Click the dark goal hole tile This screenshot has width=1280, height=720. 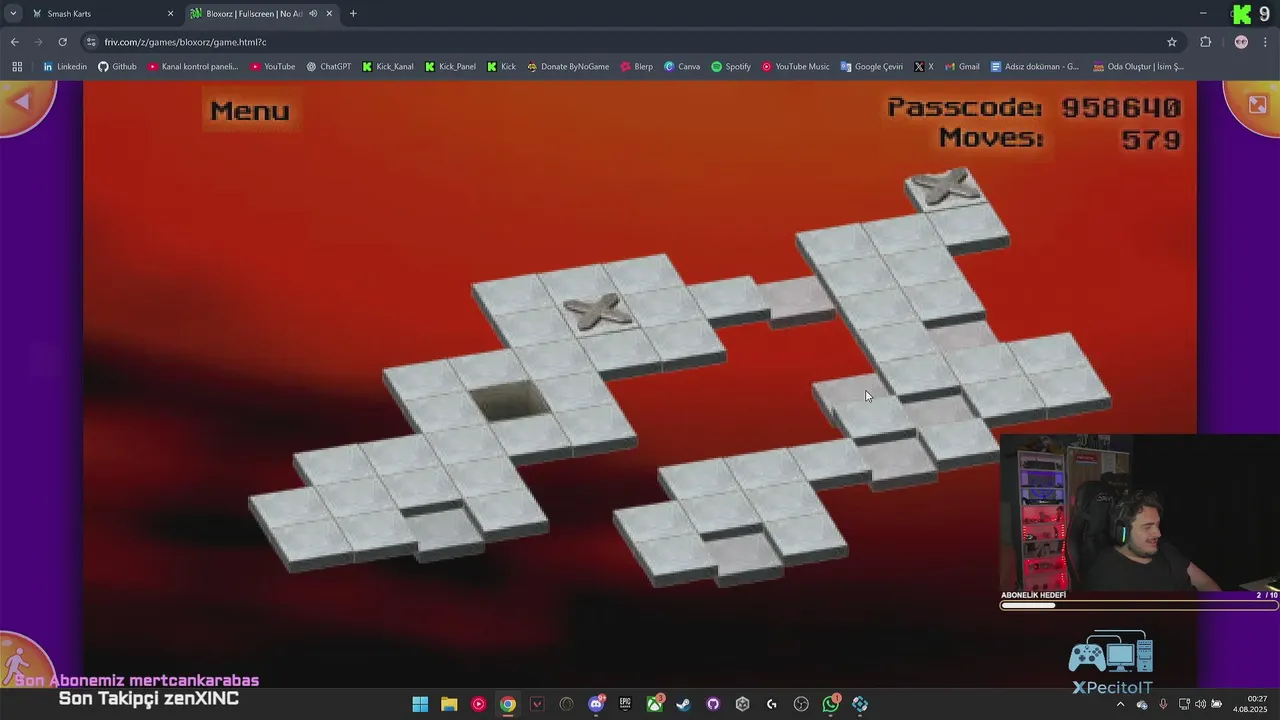(x=509, y=400)
